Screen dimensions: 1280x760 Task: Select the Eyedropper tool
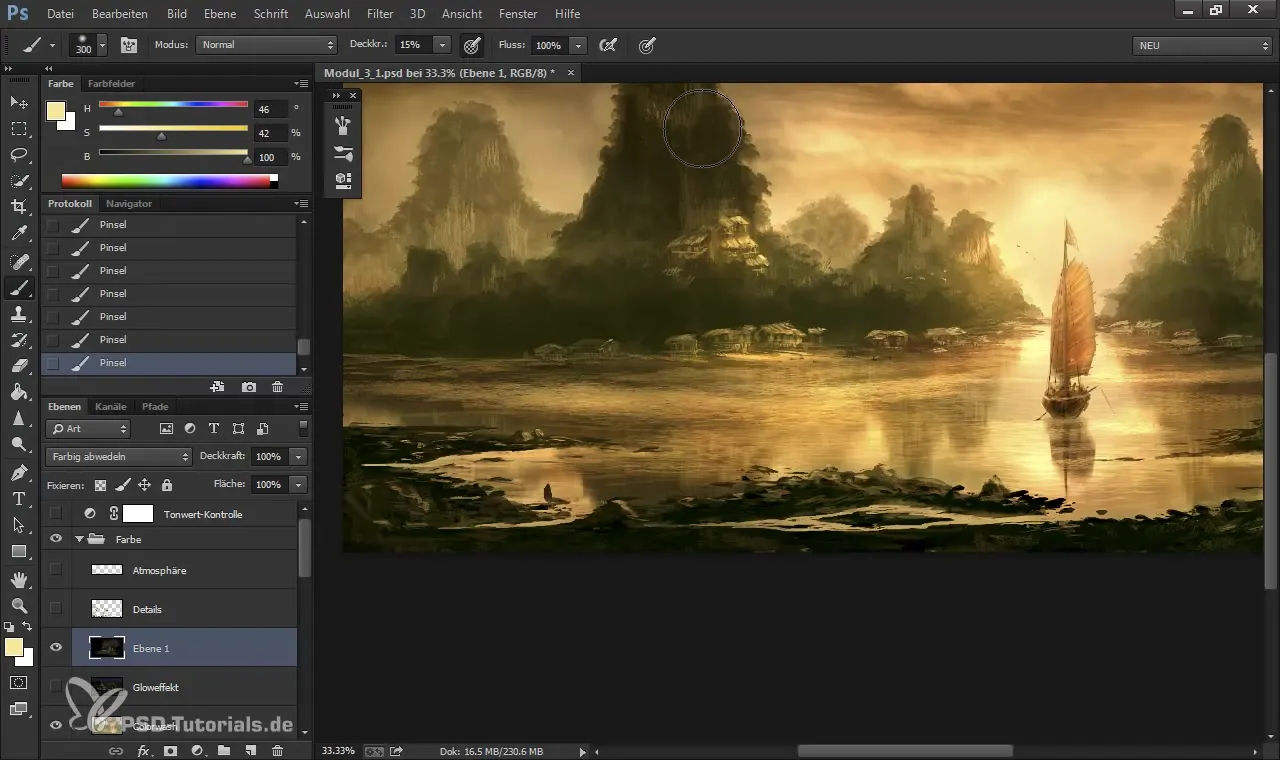click(x=19, y=234)
